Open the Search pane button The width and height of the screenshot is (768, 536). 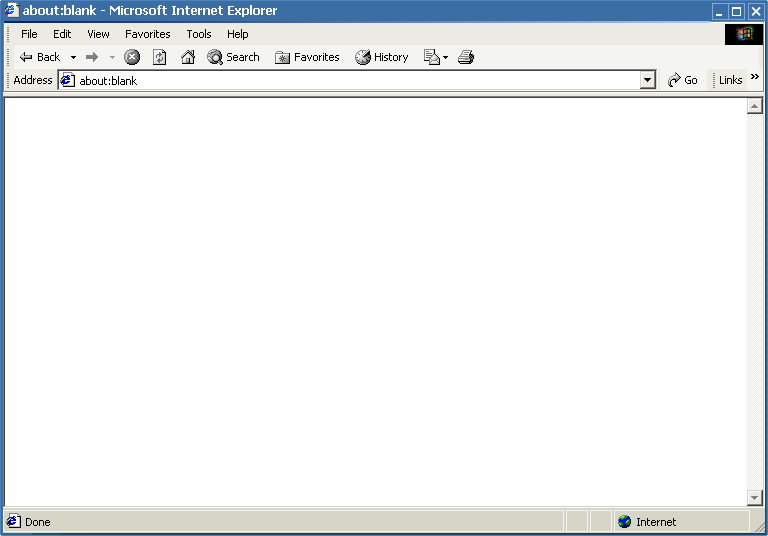(233, 57)
